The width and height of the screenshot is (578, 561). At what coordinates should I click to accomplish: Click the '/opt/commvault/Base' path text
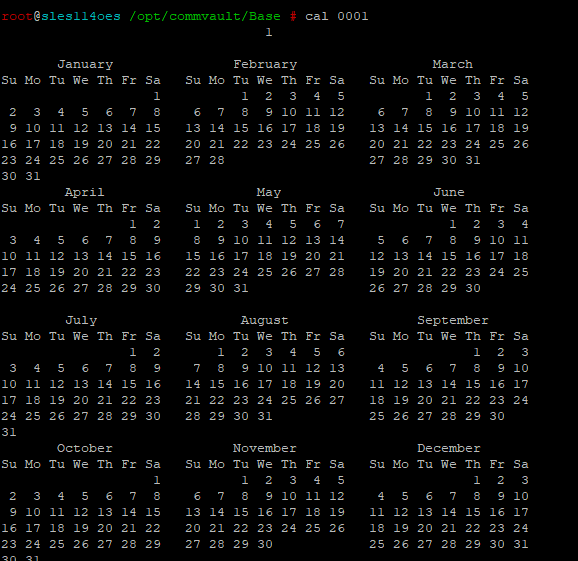(205, 17)
